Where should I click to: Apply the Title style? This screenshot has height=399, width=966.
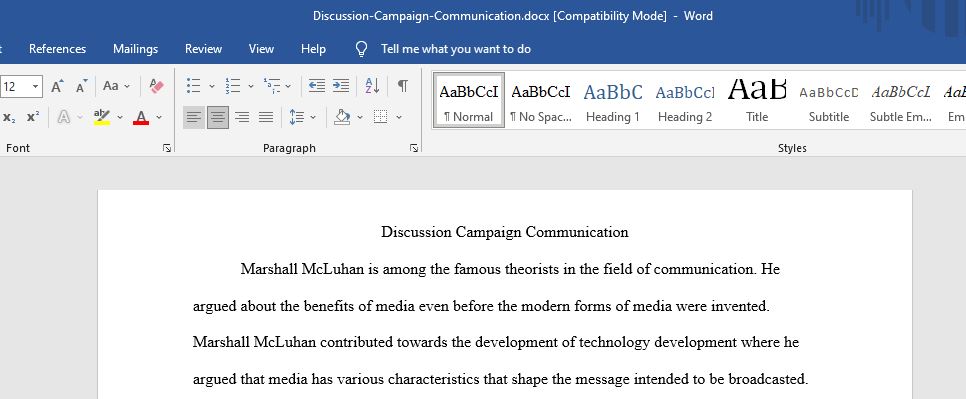pos(757,100)
